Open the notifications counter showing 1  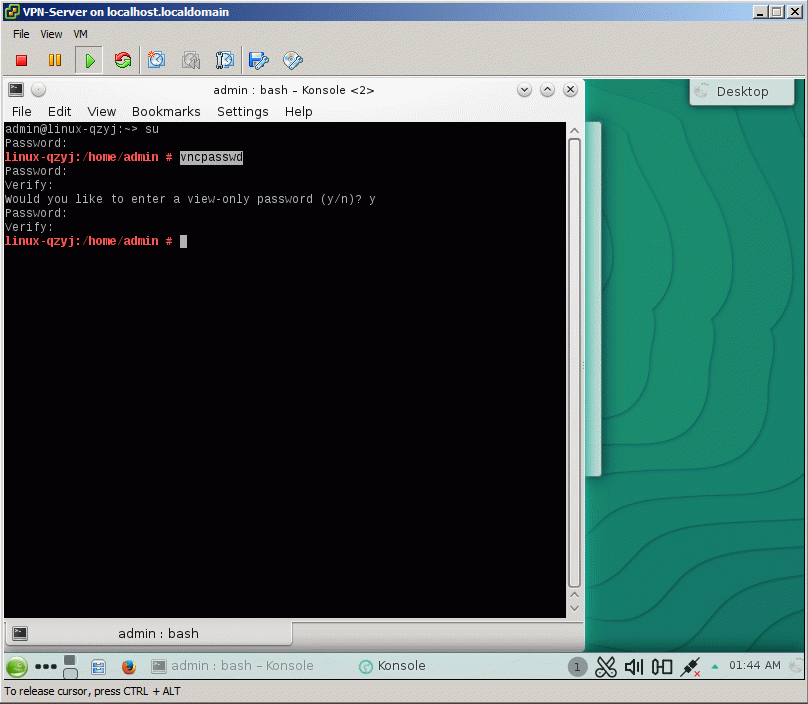pyautogui.click(x=577, y=667)
